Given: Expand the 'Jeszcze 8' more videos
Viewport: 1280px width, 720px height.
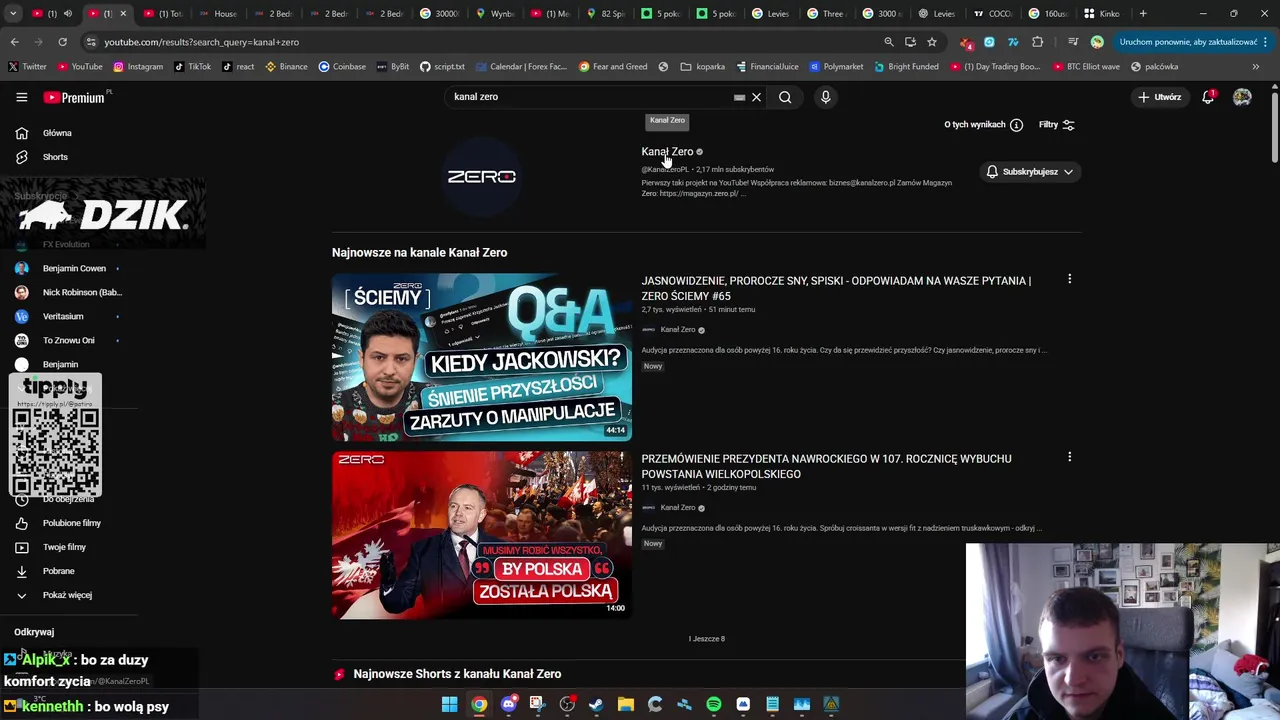Looking at the screenshot, I should pos(706,638).
